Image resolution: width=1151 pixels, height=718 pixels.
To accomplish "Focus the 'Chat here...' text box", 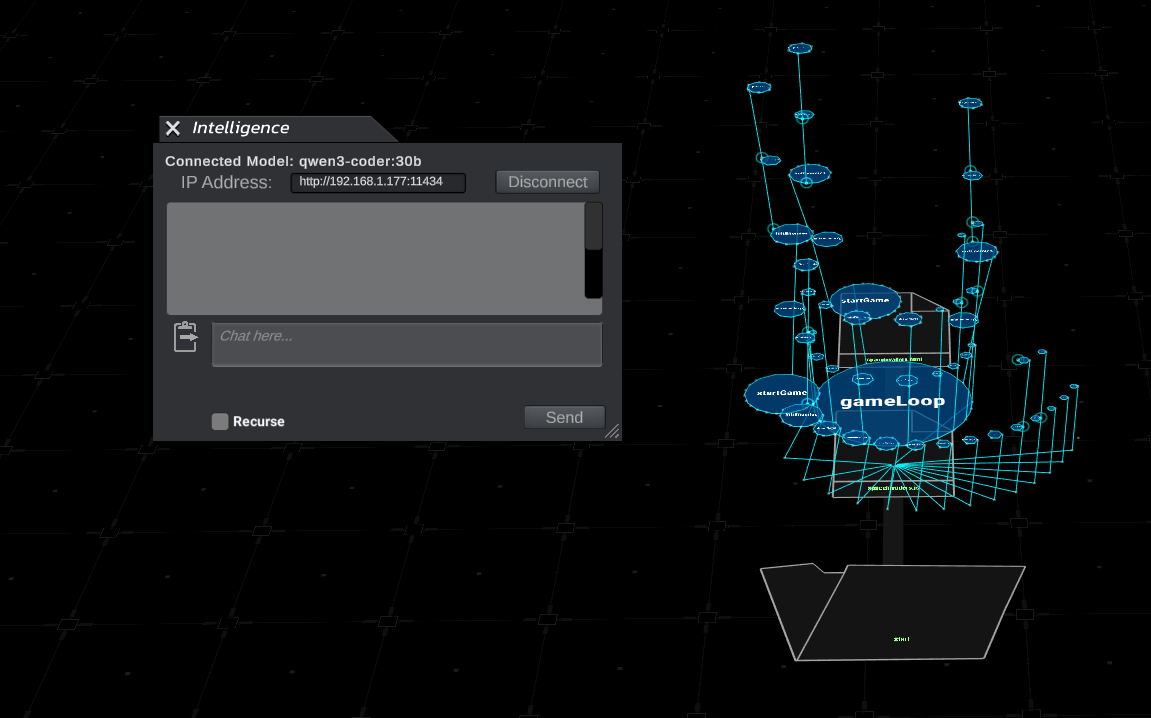I will click(x=407, y=344).
